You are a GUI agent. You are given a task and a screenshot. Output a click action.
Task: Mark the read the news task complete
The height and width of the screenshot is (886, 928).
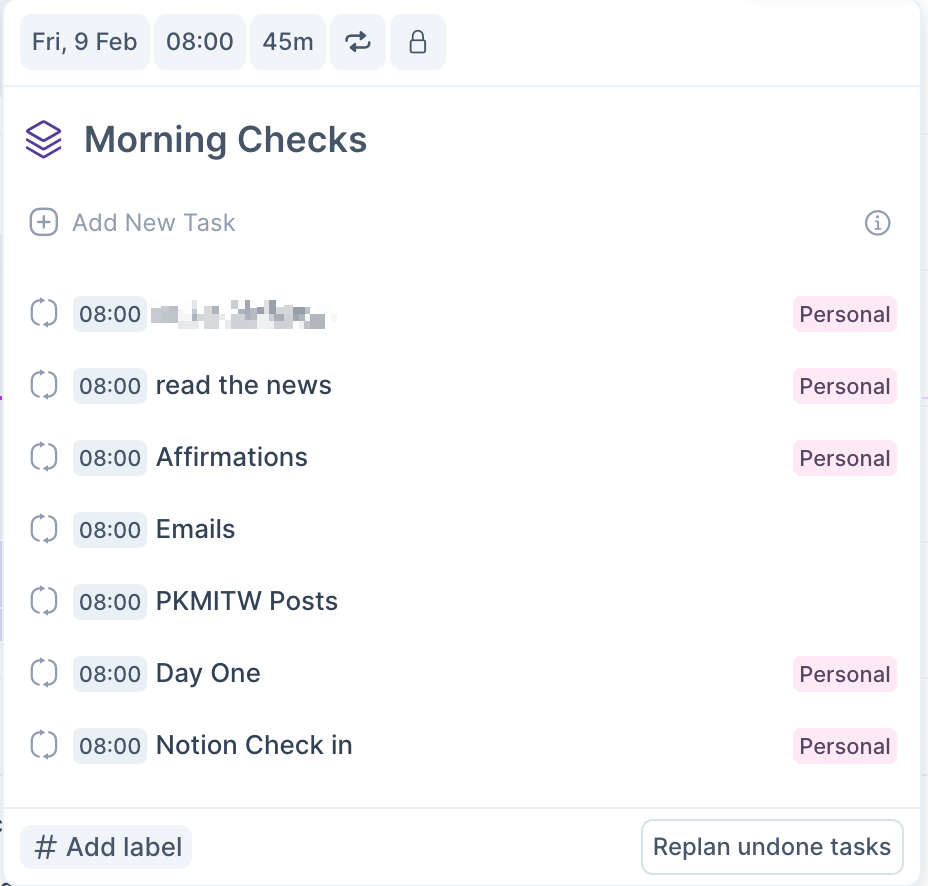tap(44, 386)
